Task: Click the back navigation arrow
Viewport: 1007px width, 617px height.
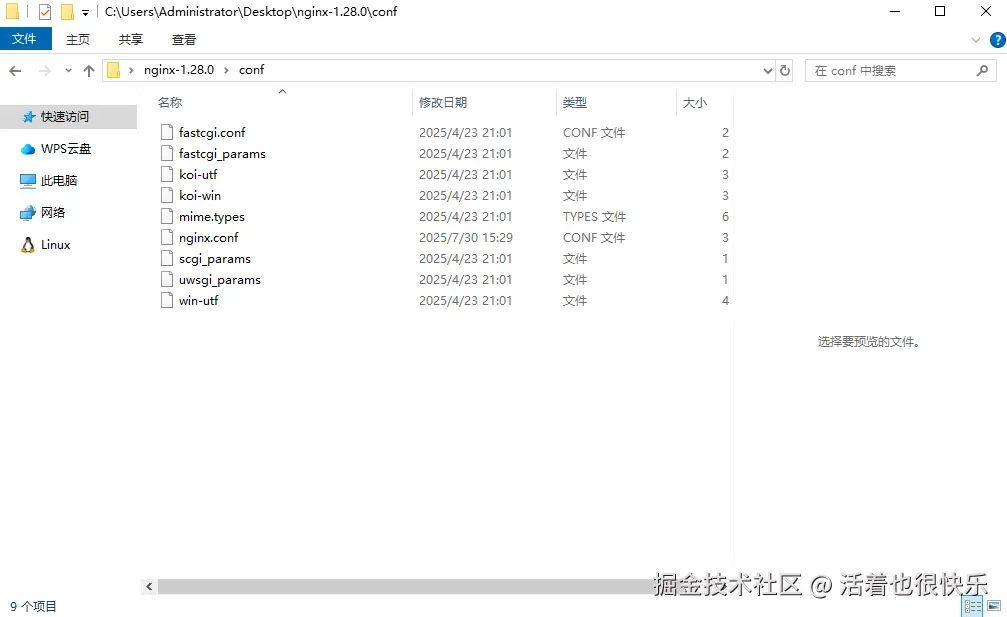Action: 15,70
